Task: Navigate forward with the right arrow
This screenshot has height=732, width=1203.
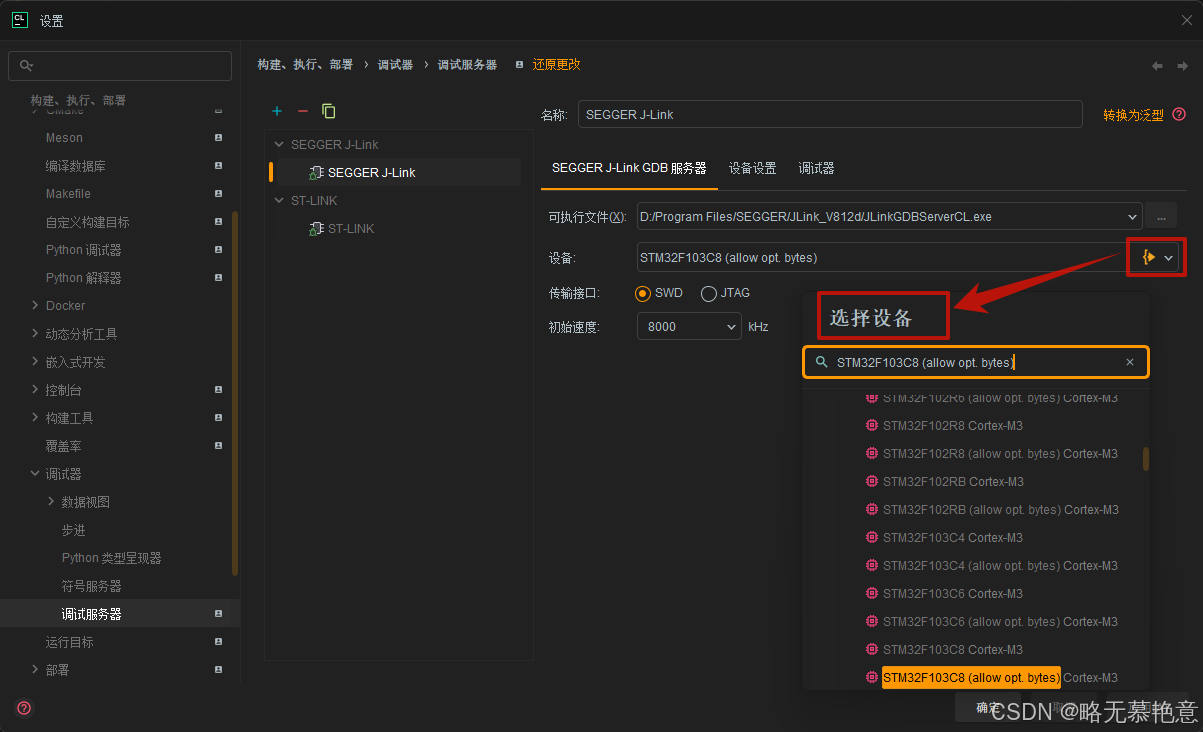Action: tap(1181, 66)
